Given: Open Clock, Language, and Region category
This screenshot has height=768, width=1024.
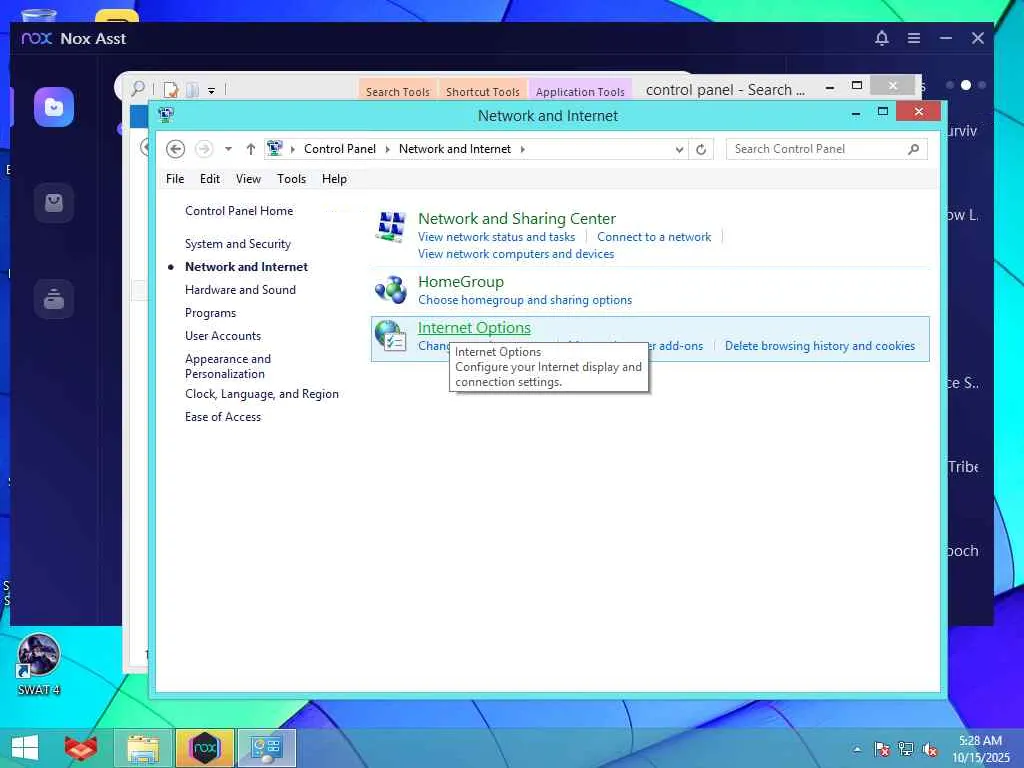Looking at the screenshot, I should click(262, 394).
